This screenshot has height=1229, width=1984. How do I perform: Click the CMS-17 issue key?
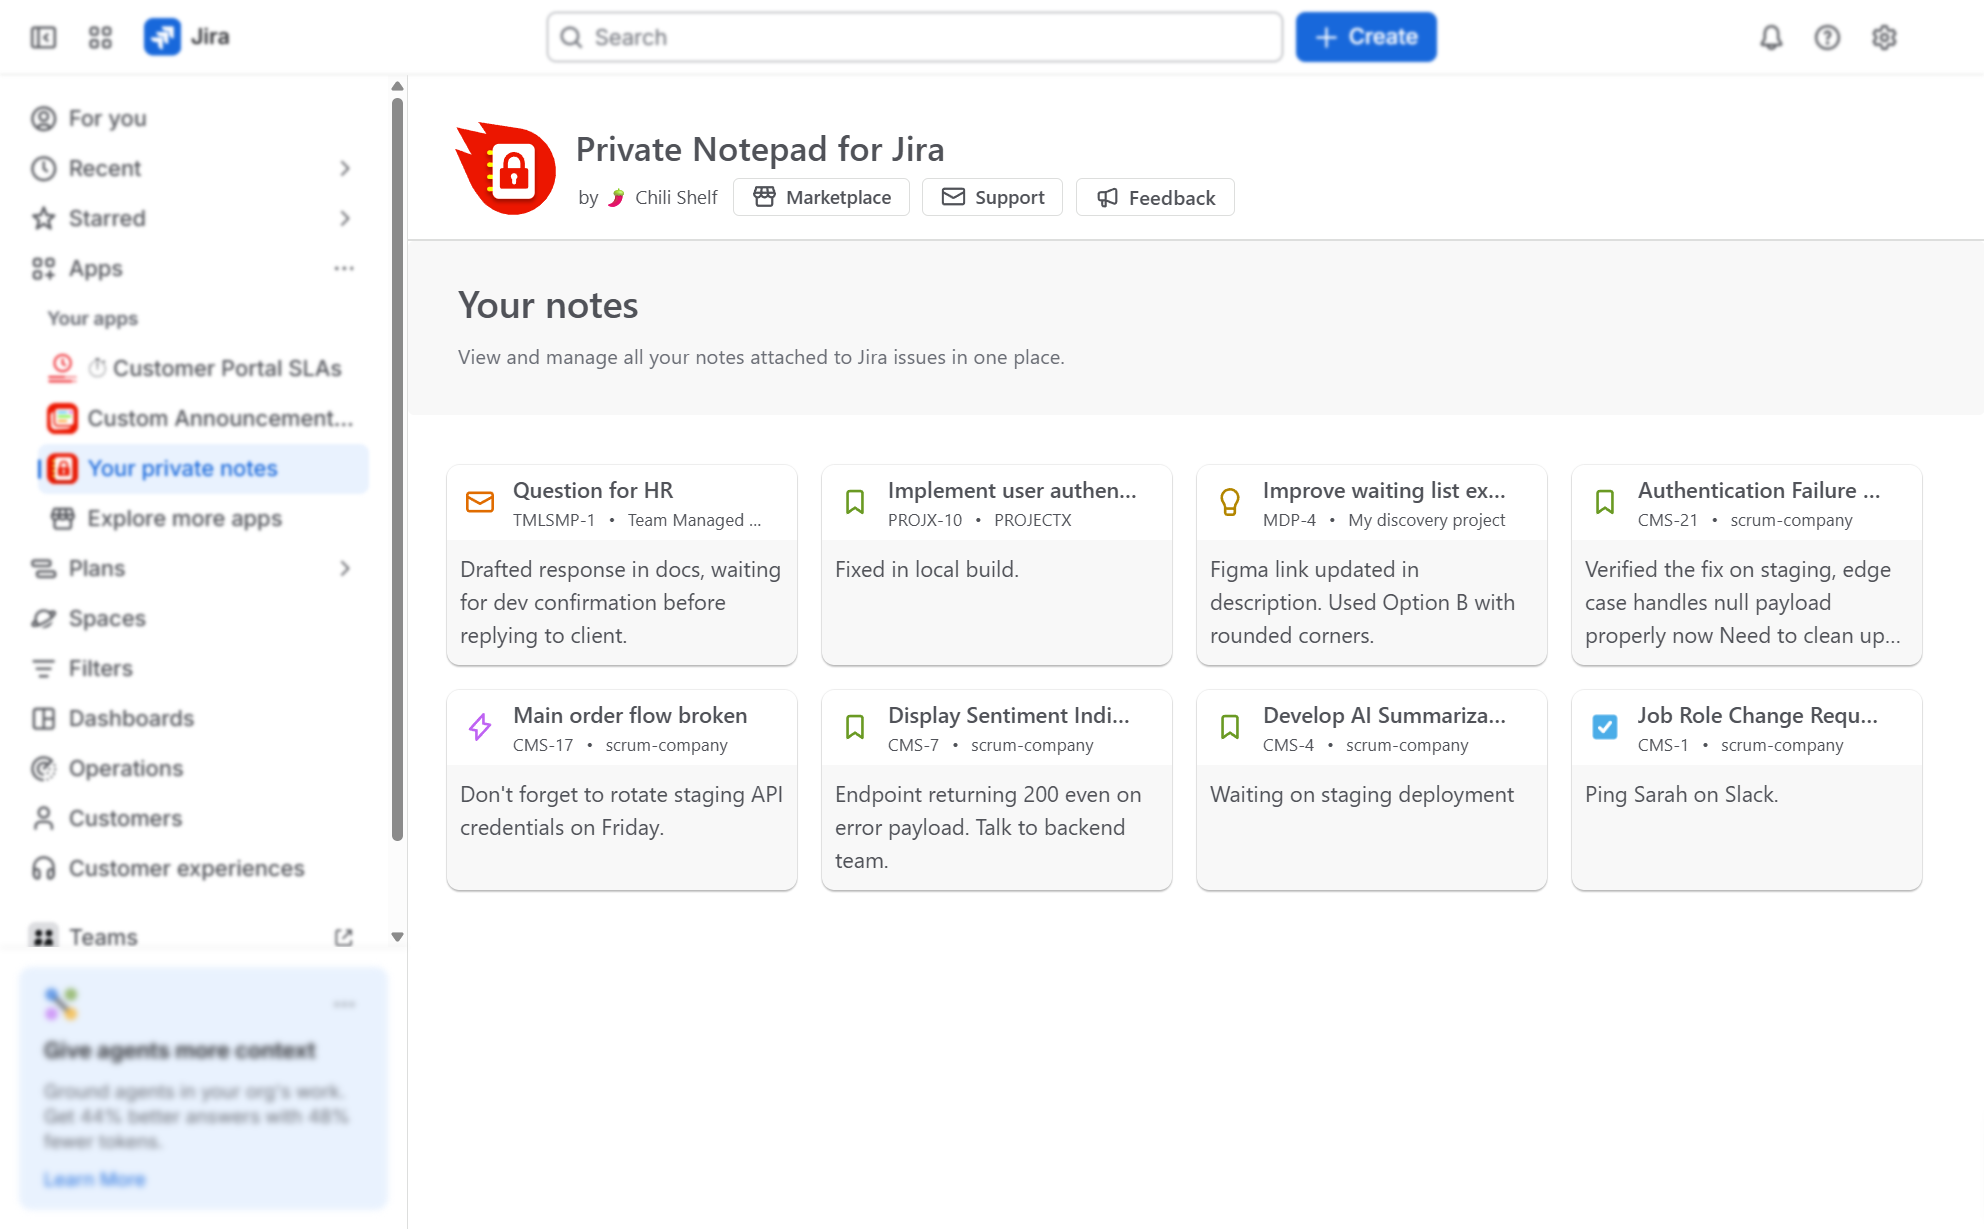coord(543,745)
